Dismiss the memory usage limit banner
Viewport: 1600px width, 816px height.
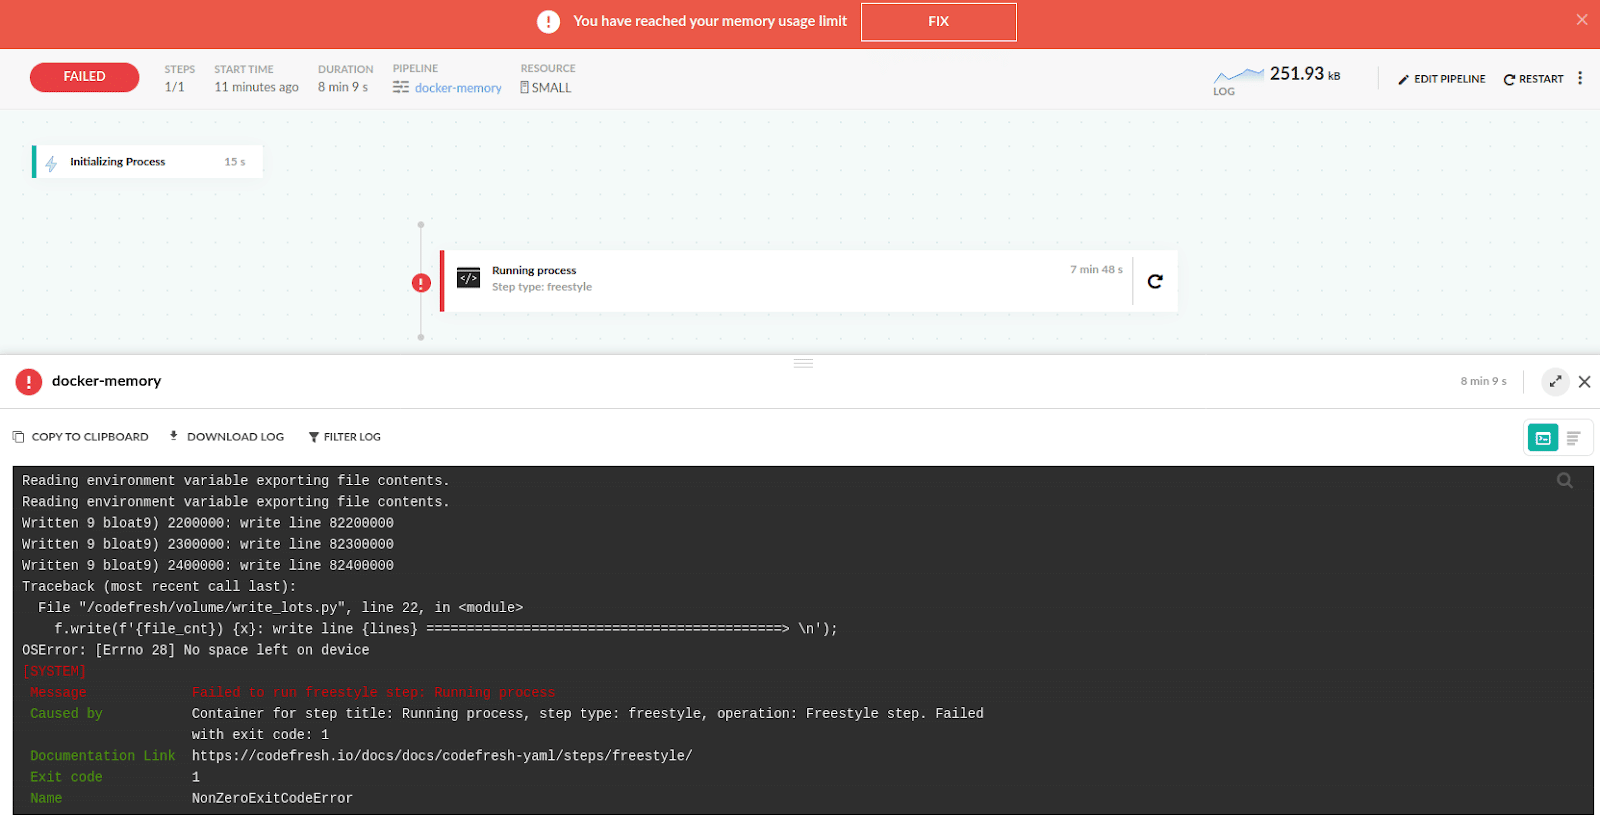pos(1581,20)
